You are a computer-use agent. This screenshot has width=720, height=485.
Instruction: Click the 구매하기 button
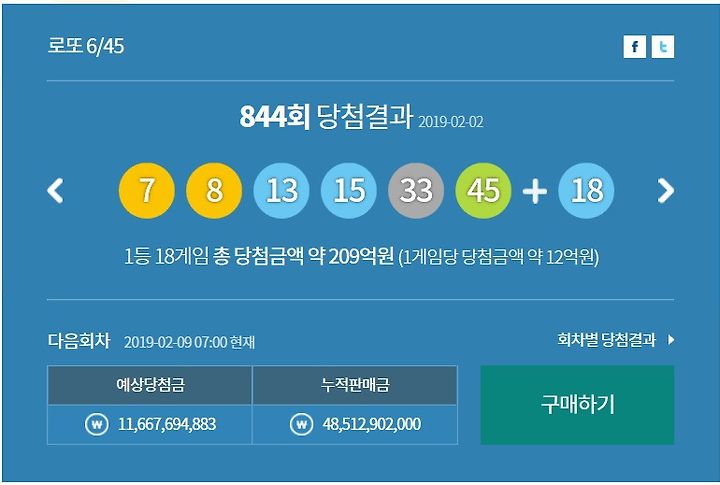pos(577,405)
